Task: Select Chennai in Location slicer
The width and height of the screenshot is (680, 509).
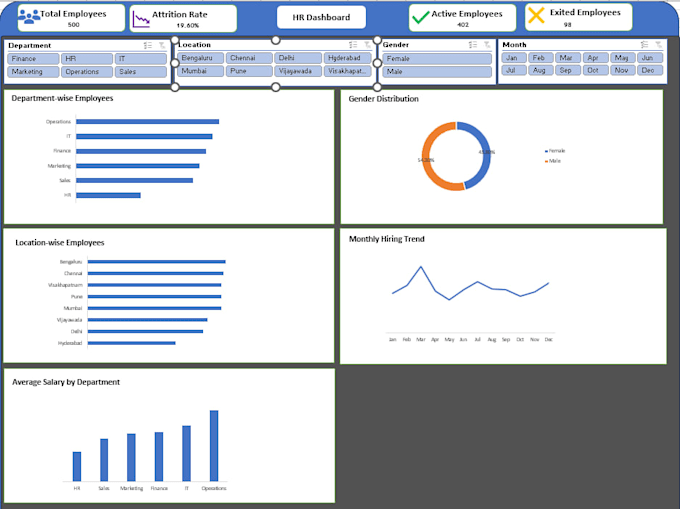Action: pos(249,58)
